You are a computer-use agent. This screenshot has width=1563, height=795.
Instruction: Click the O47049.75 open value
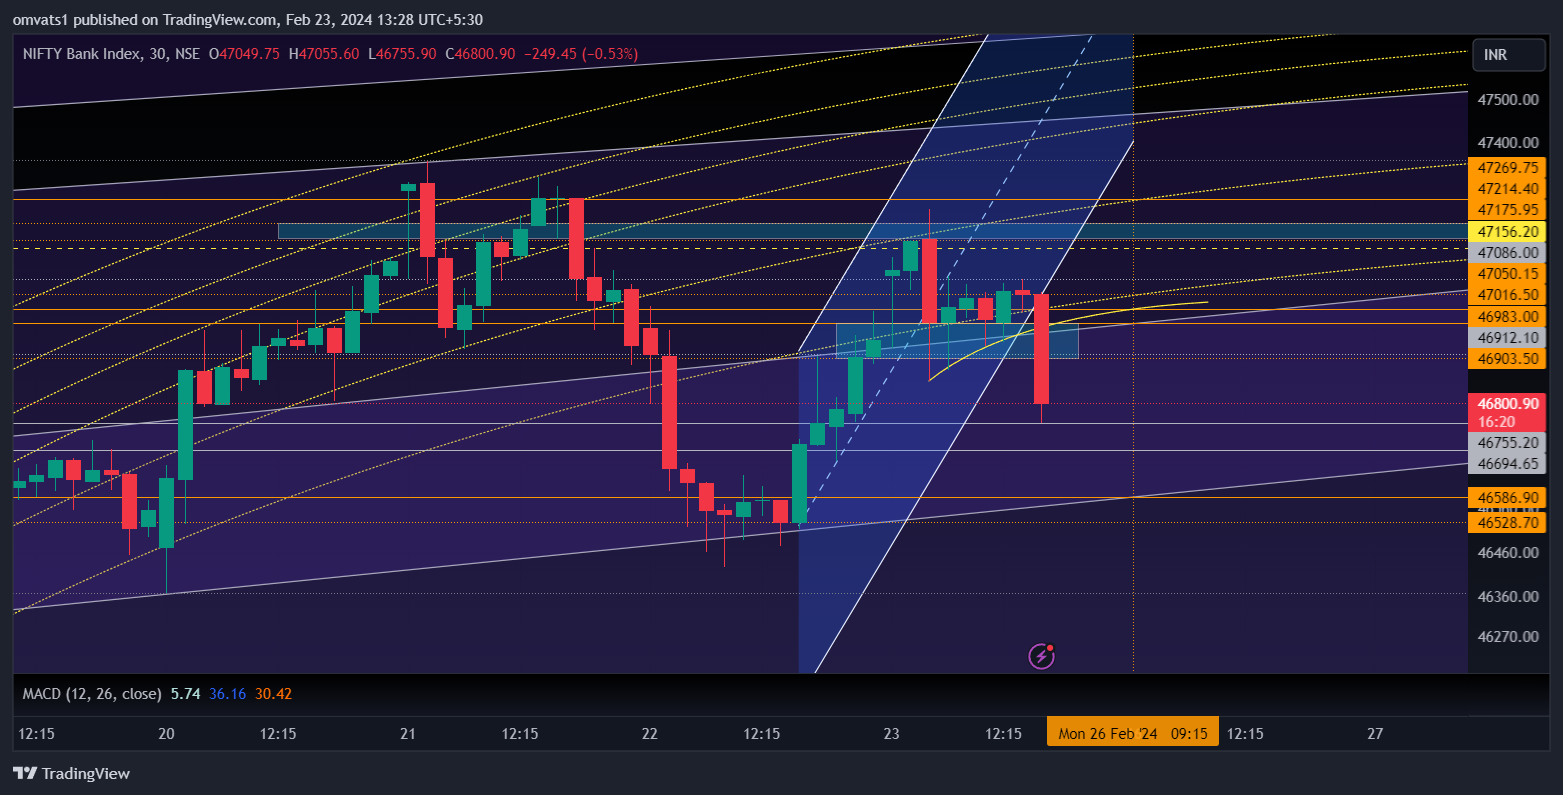244,54
